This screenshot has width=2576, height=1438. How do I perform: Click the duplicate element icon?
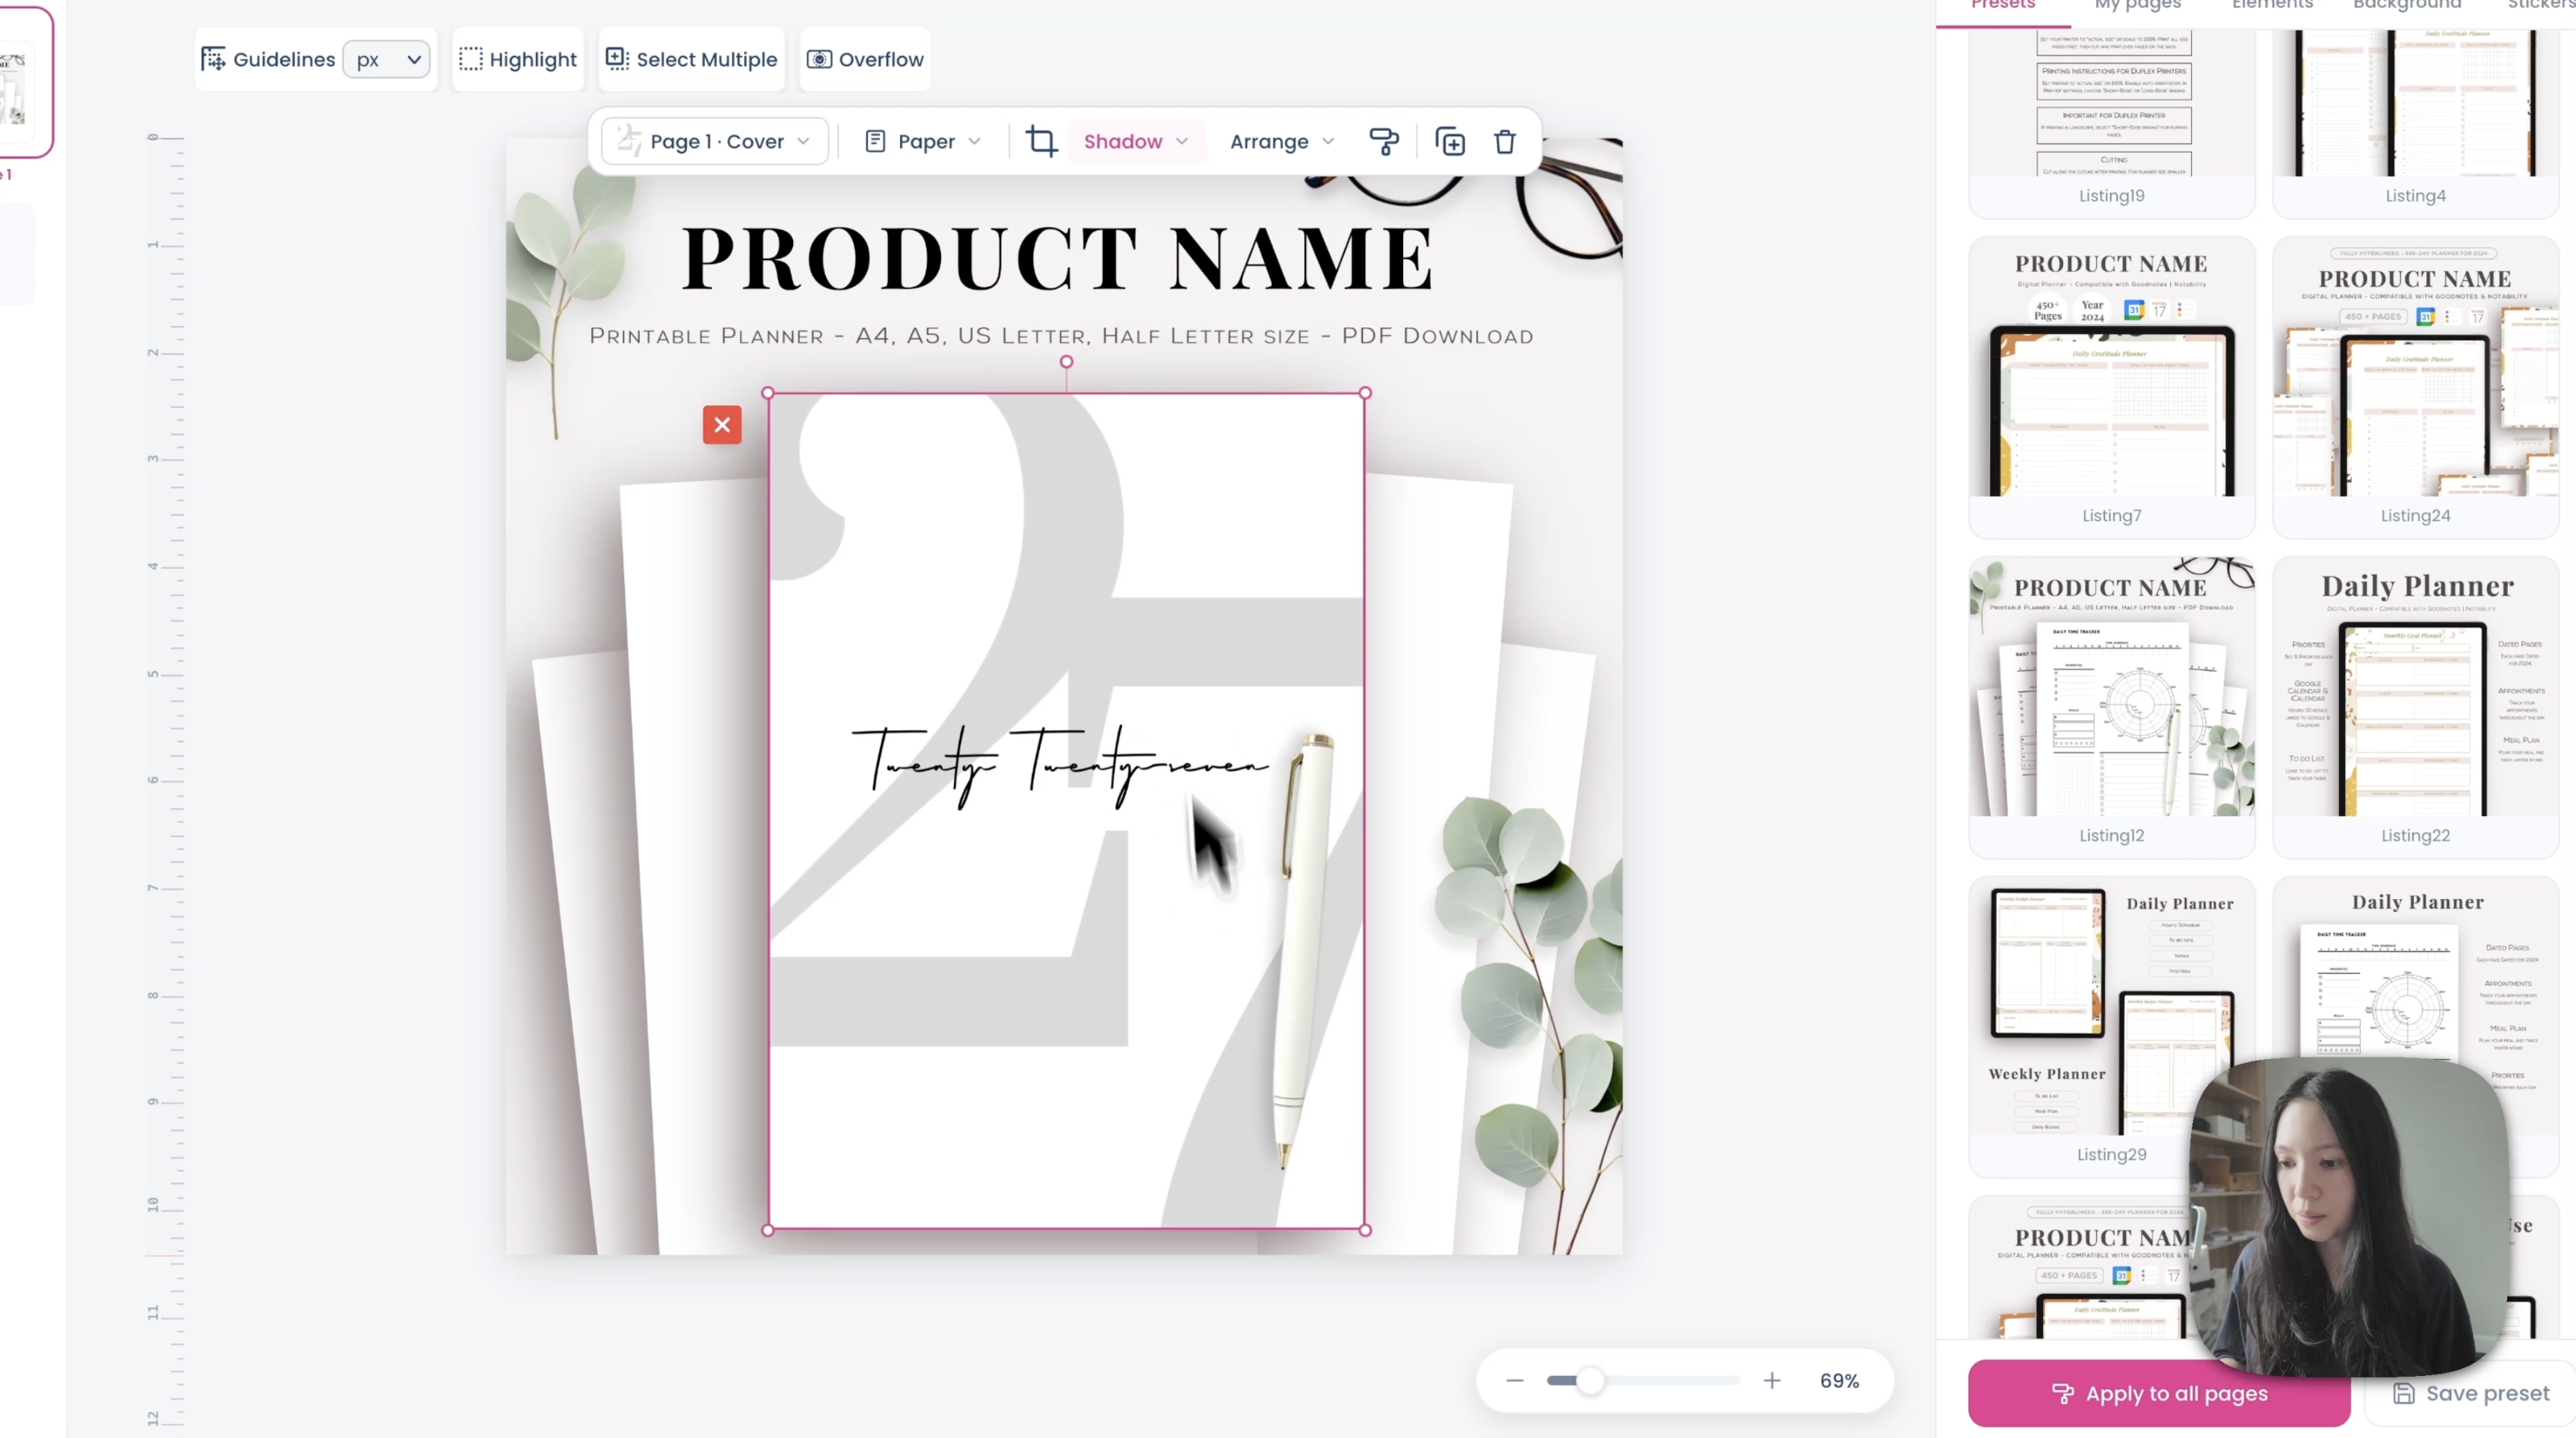[x=1450, y=141]
